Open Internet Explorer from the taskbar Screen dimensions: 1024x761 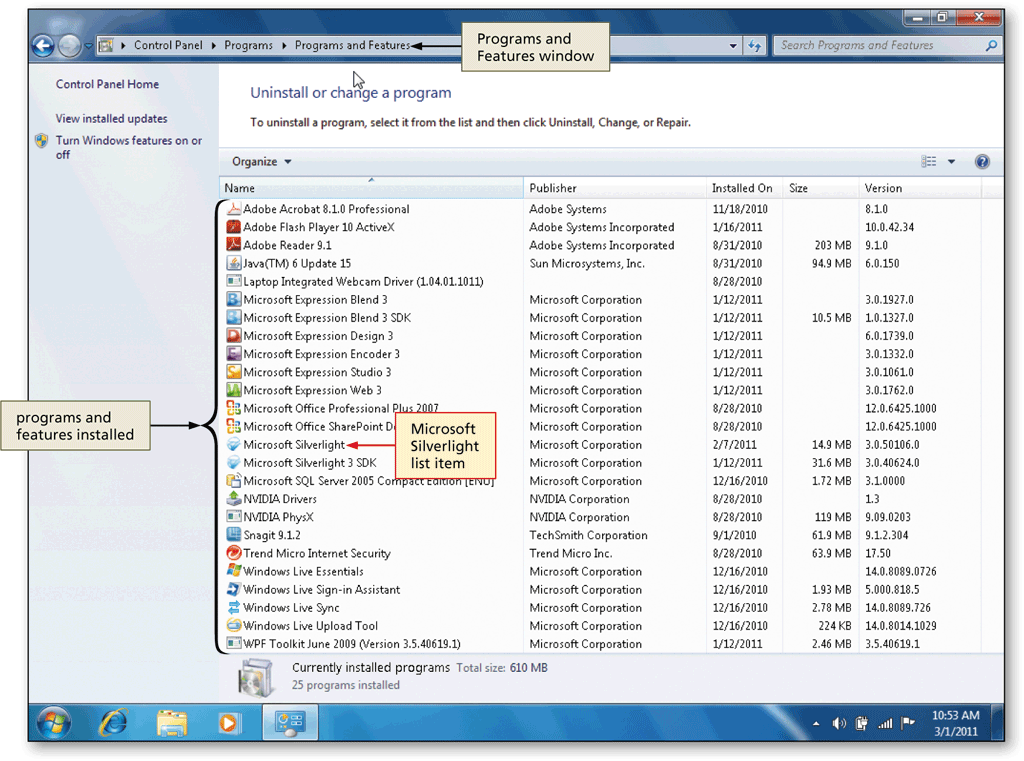[x=114, y=722]
